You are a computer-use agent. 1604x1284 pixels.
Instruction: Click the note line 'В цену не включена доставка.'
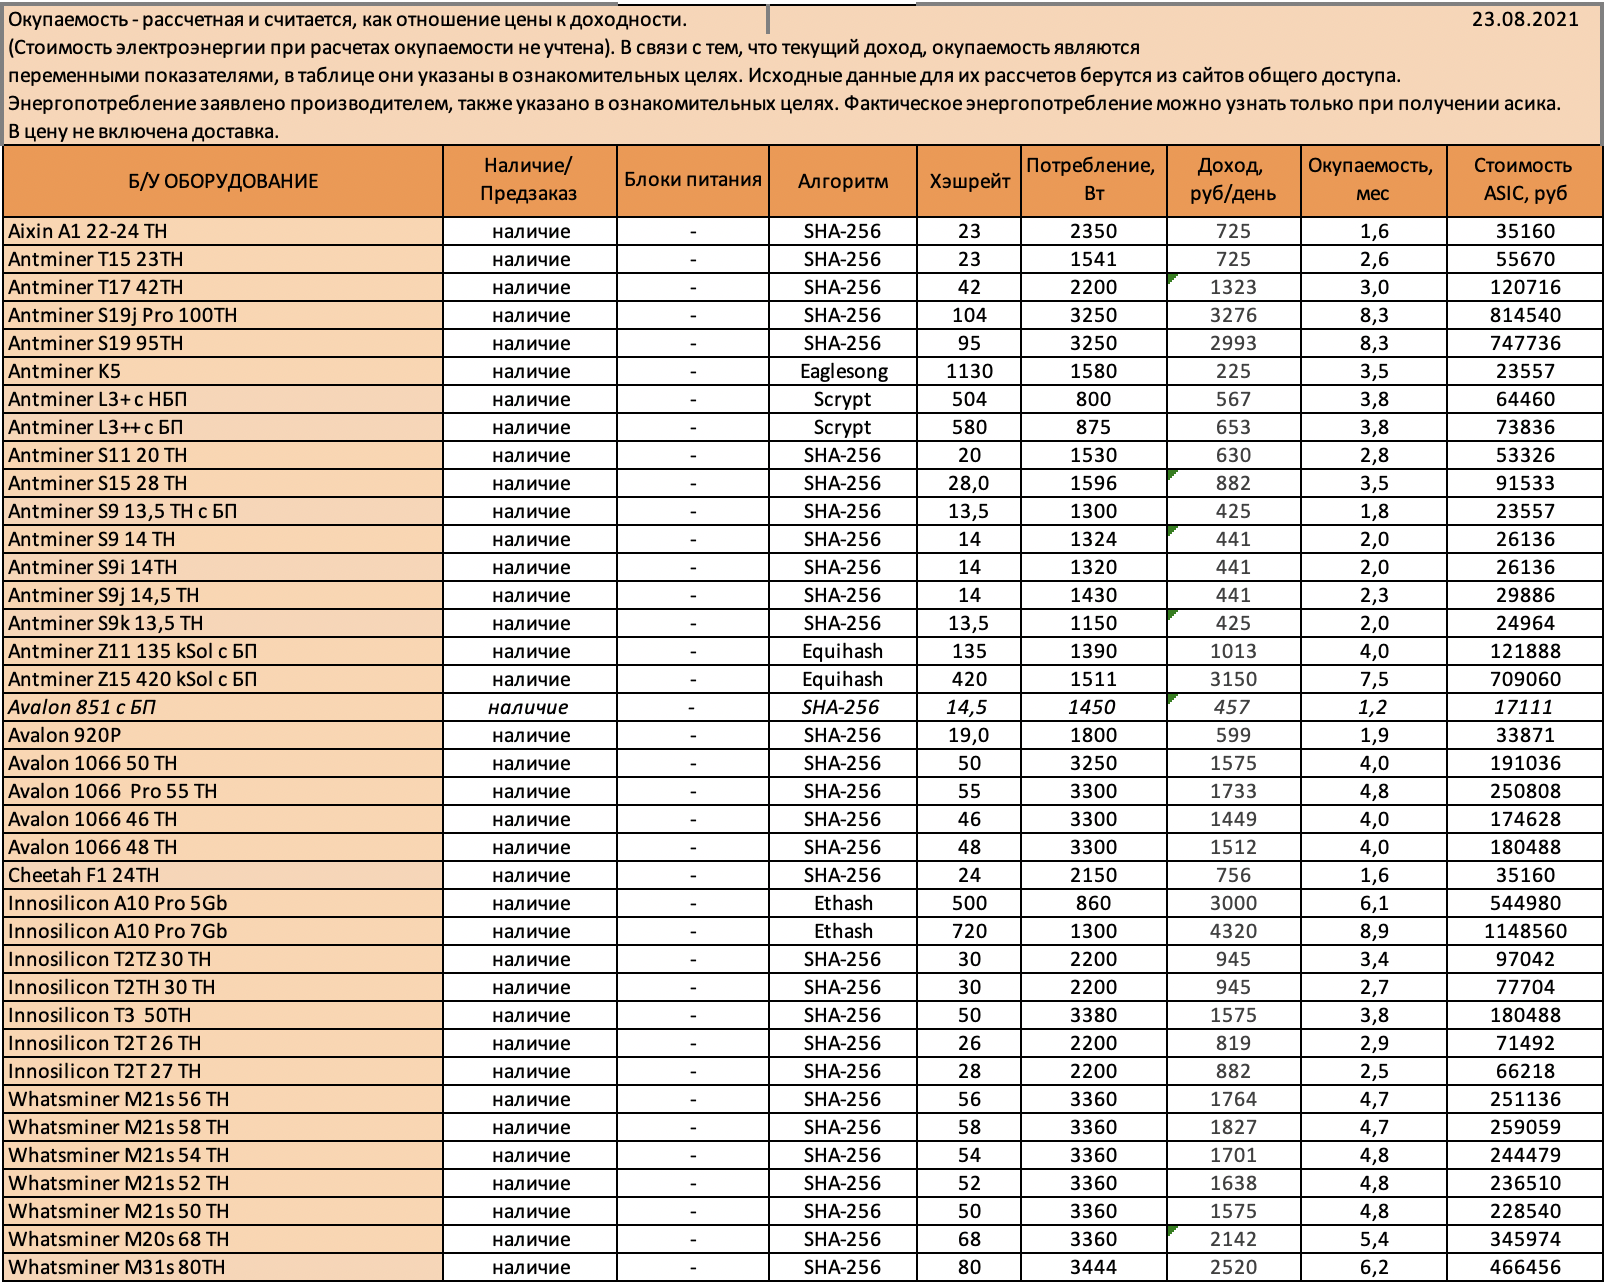click(144, 131)
